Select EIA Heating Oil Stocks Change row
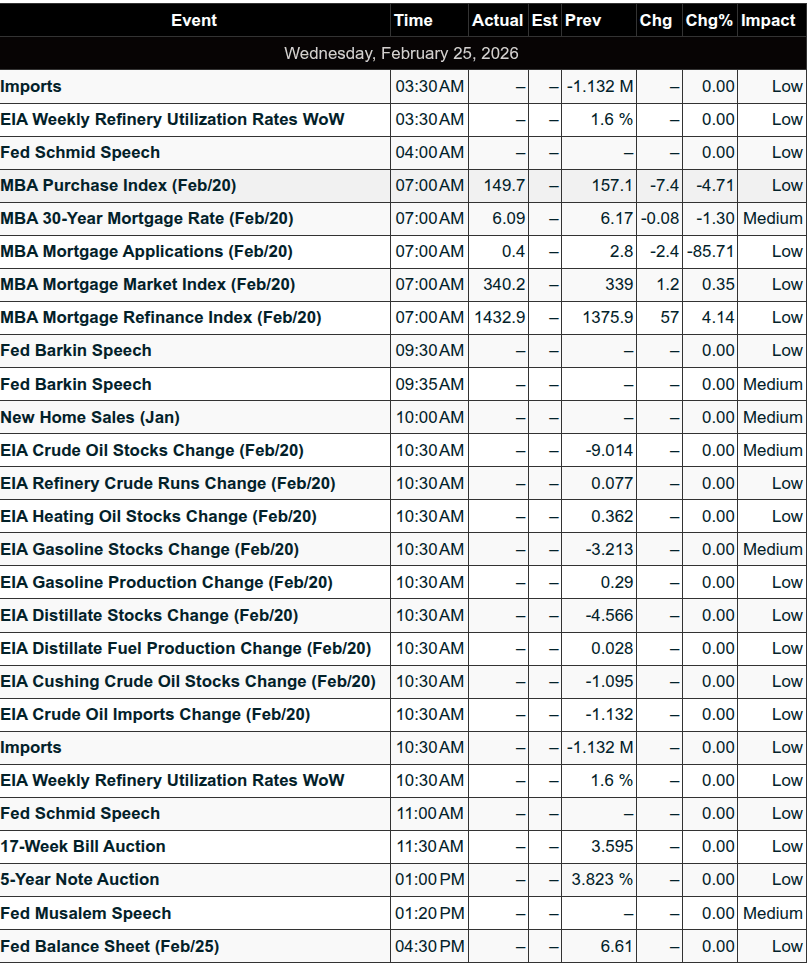 (x=158, y=516)
